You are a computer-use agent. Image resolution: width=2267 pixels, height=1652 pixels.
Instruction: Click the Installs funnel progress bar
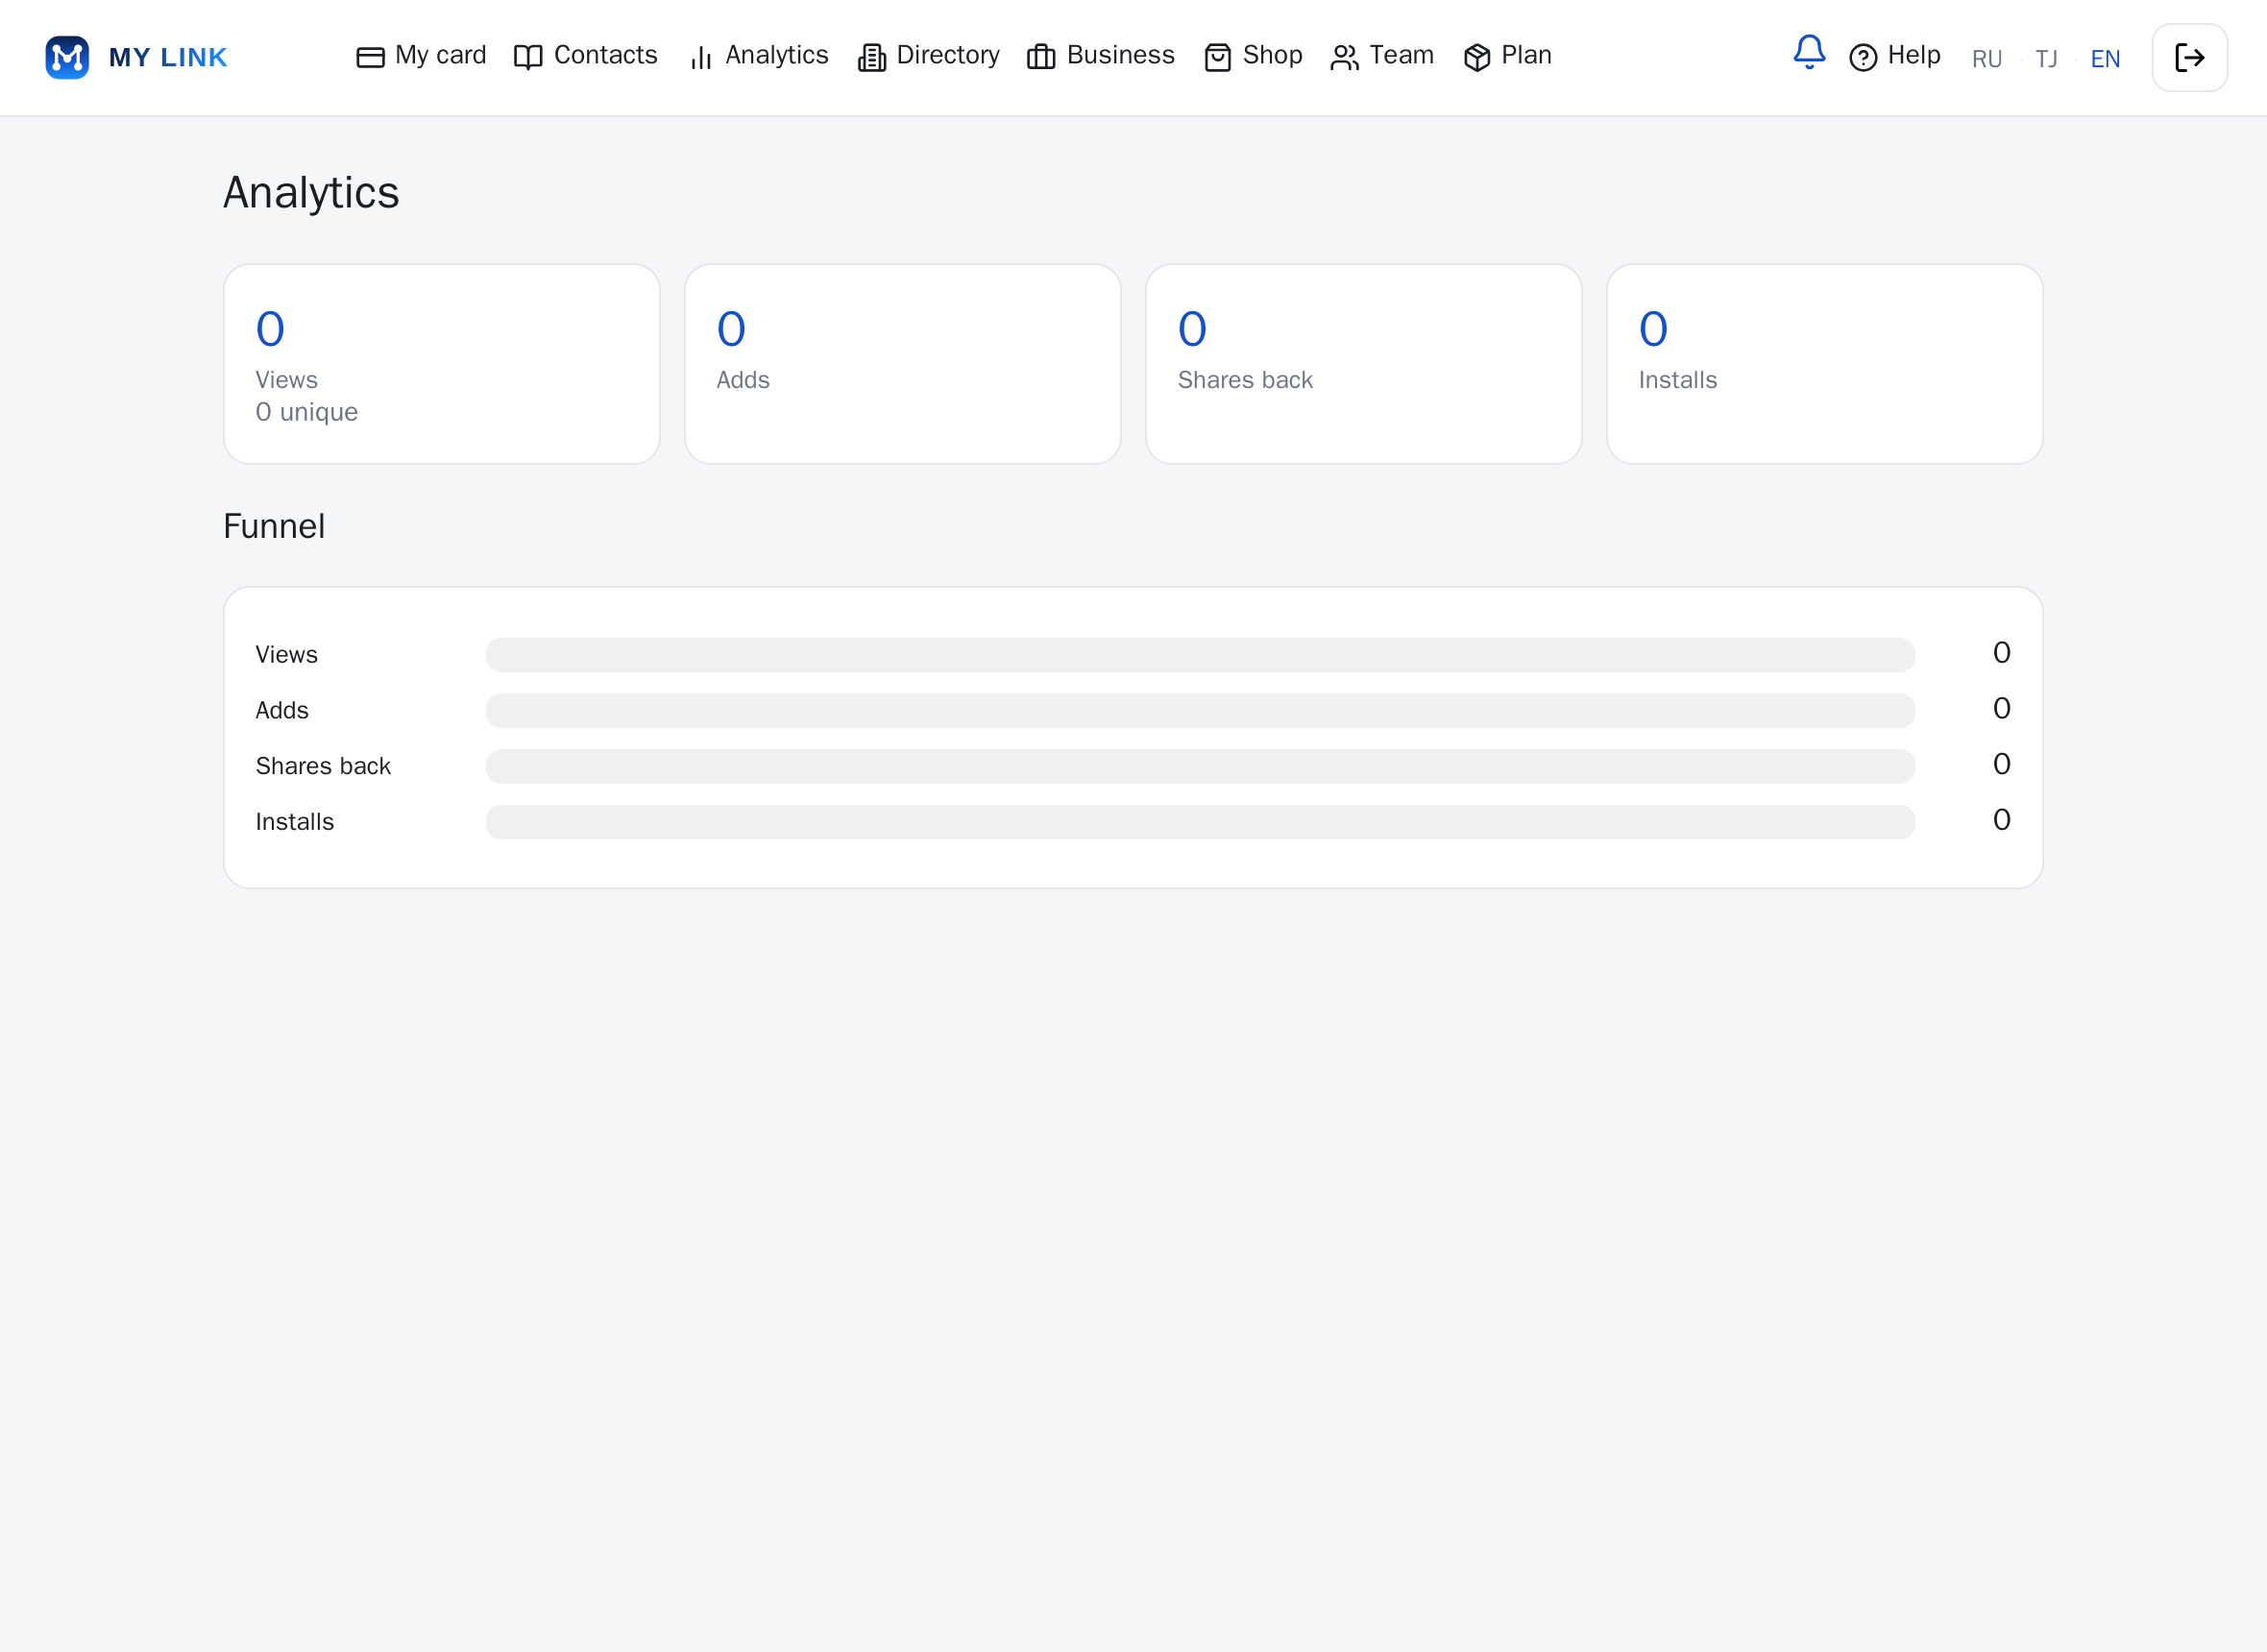(1200, 822)
